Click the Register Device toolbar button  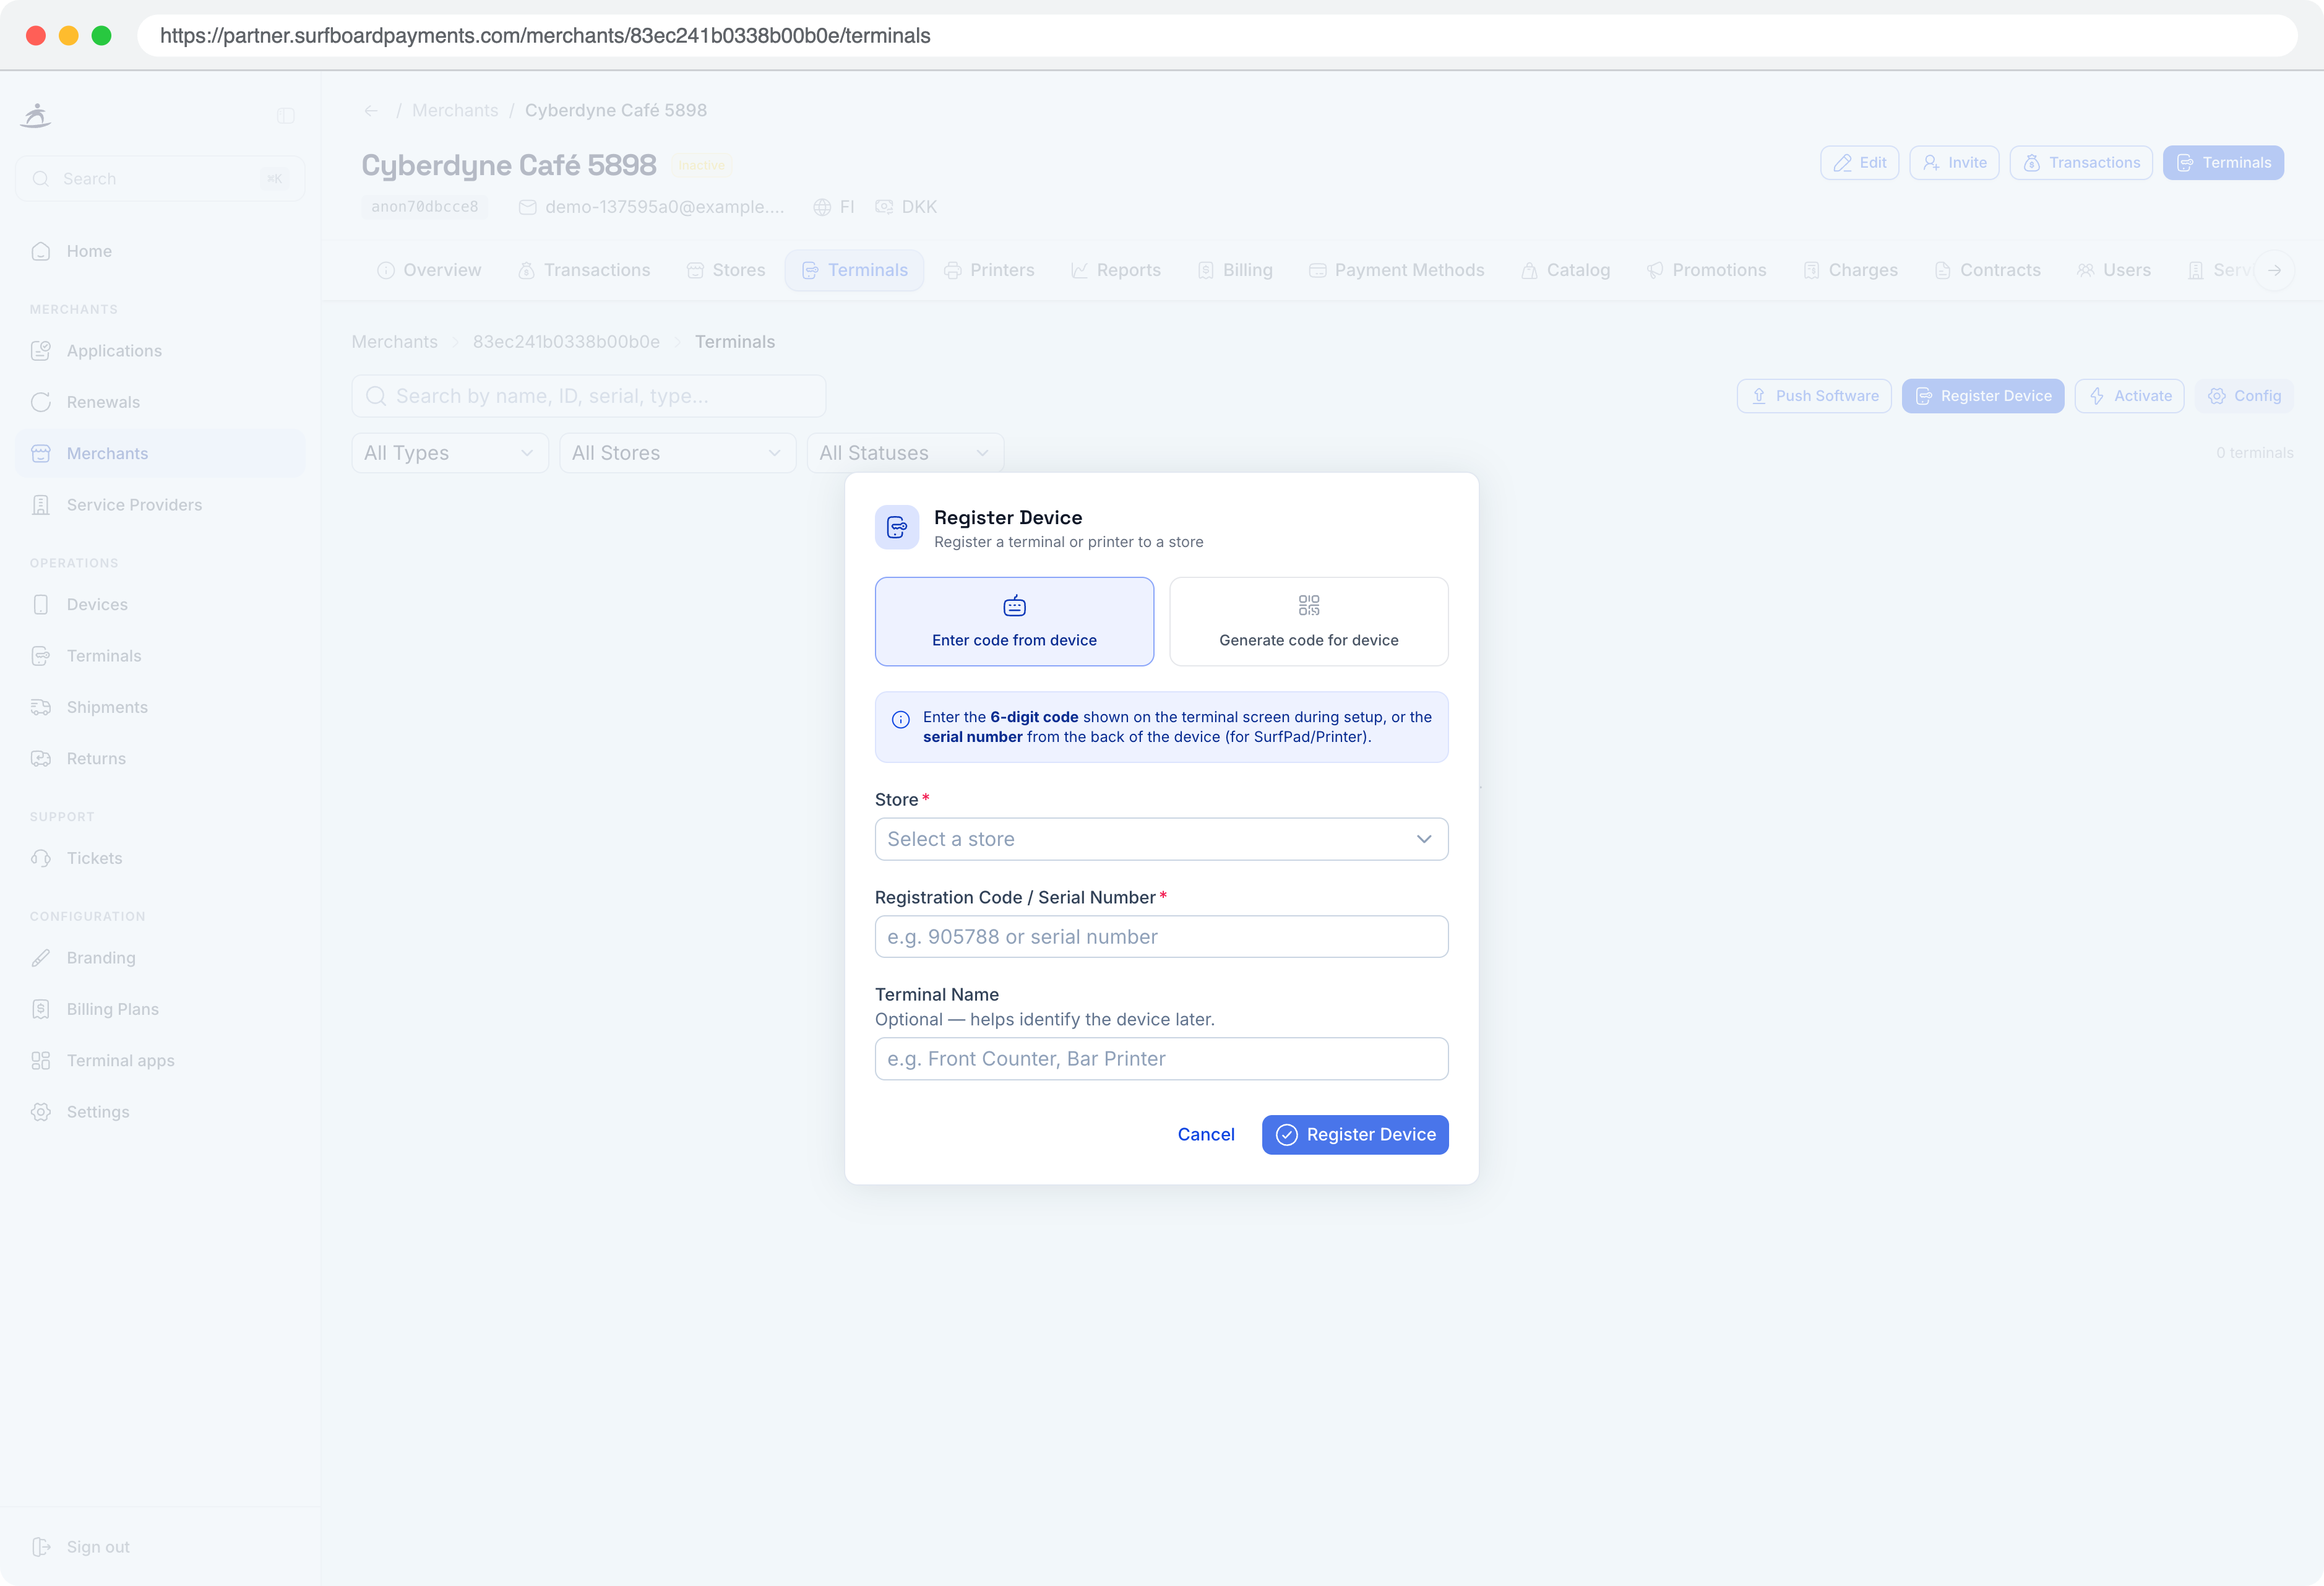[1983, 396]
